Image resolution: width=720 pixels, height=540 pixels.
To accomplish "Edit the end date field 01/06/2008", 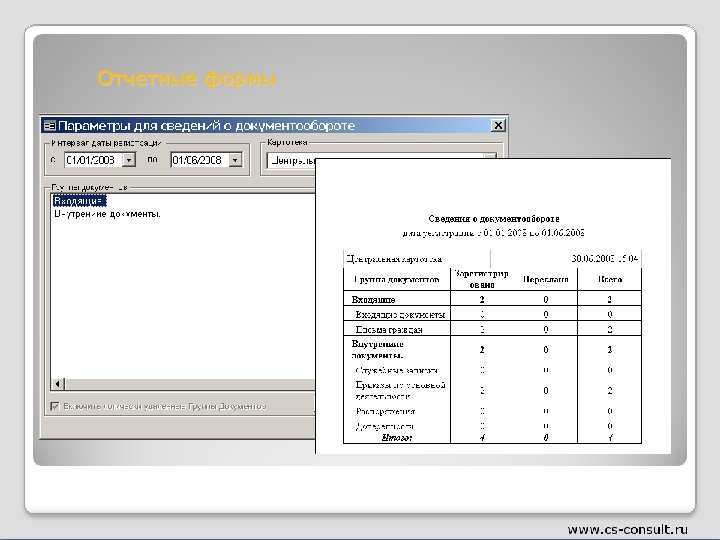I will click(x=200, y=160).
